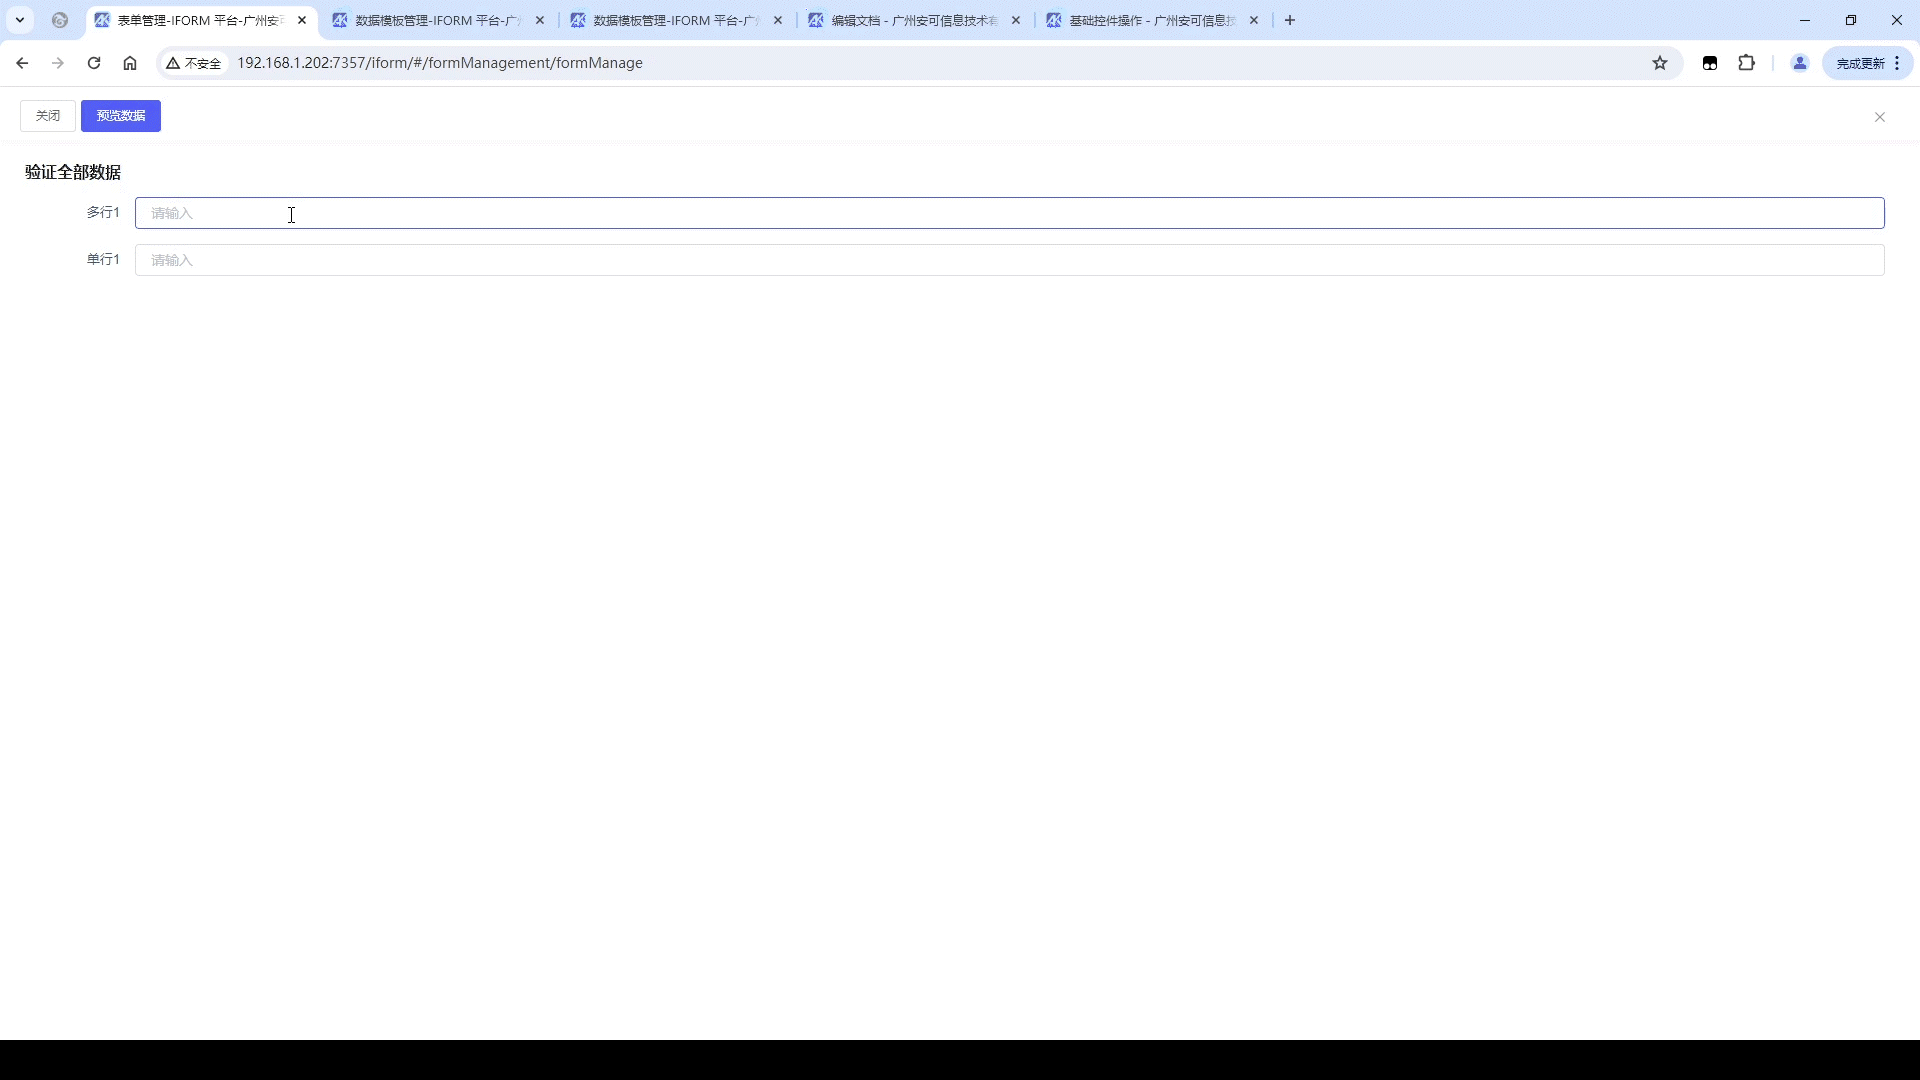The width and height of the screenshot is (1920, 1080).
Task: Close the preview panel with X icon
Action: click(x=1880, y=117)
